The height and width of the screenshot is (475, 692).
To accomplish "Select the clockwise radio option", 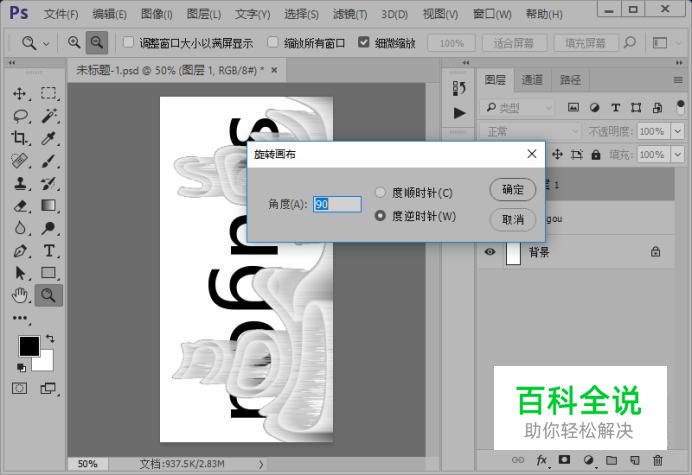I will point(380,192).
